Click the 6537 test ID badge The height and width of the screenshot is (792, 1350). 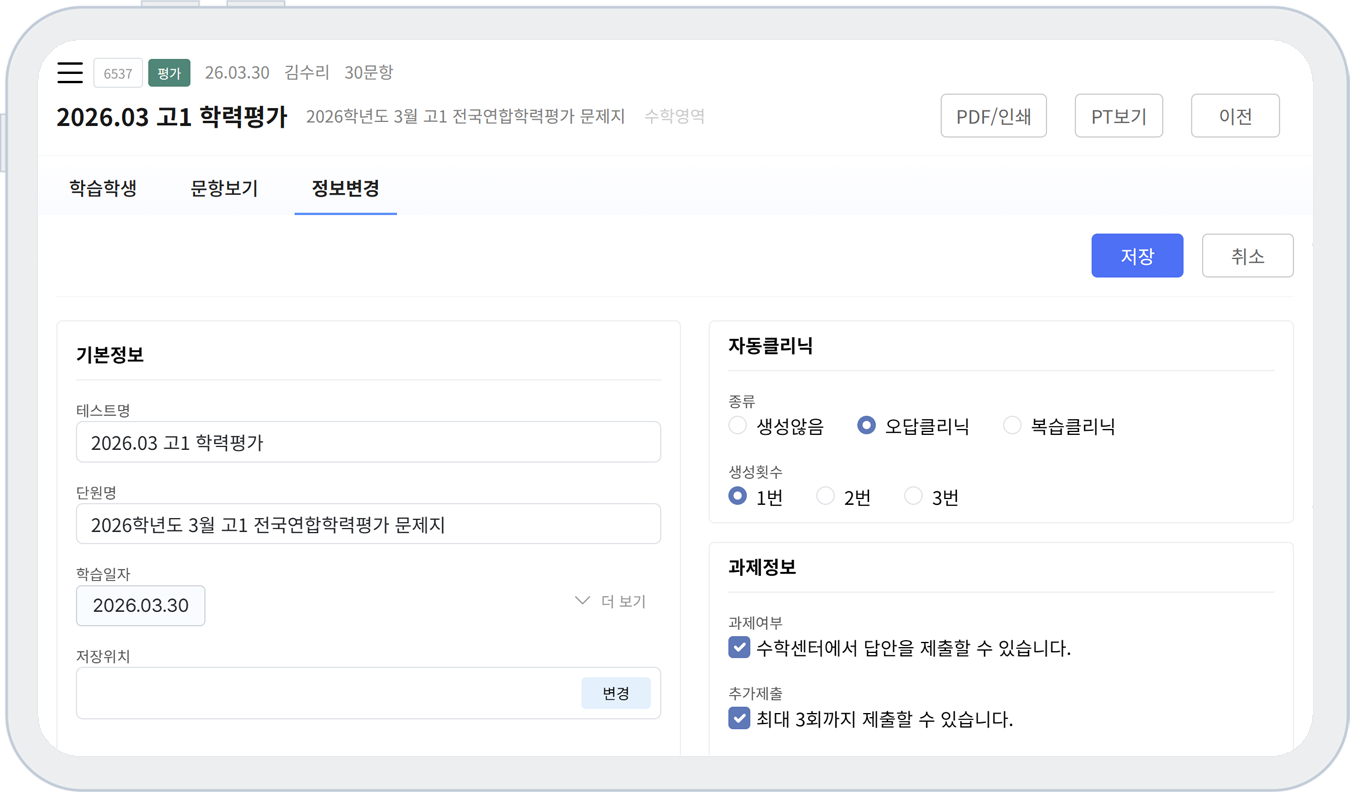[118, 73]
